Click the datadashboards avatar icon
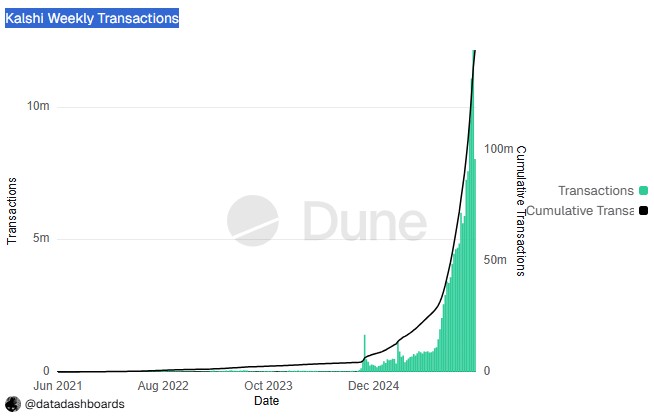This screenshot has height=417, width=654. 13,403
